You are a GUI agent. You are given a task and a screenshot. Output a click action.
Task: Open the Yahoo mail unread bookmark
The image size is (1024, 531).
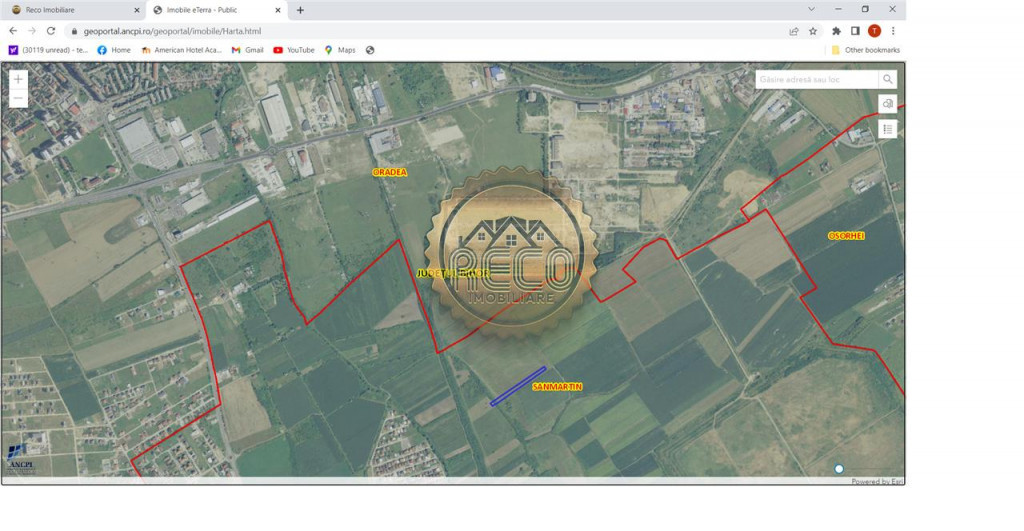click(x=48, y=50)
